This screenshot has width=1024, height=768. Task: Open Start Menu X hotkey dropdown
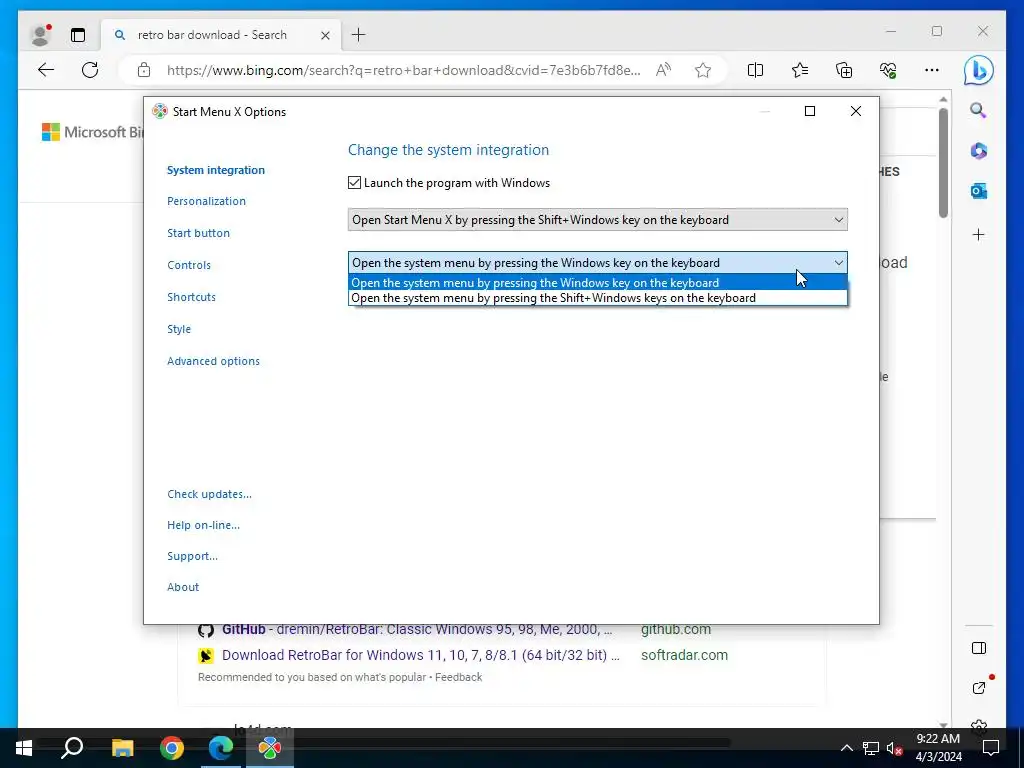598,219
